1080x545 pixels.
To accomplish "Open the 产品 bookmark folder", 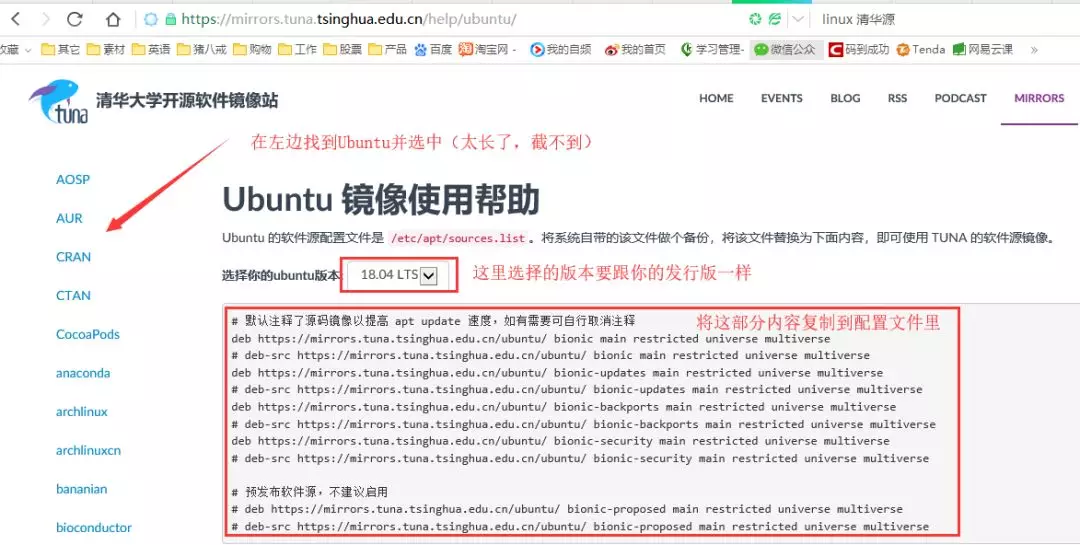I will click(387, 50).
